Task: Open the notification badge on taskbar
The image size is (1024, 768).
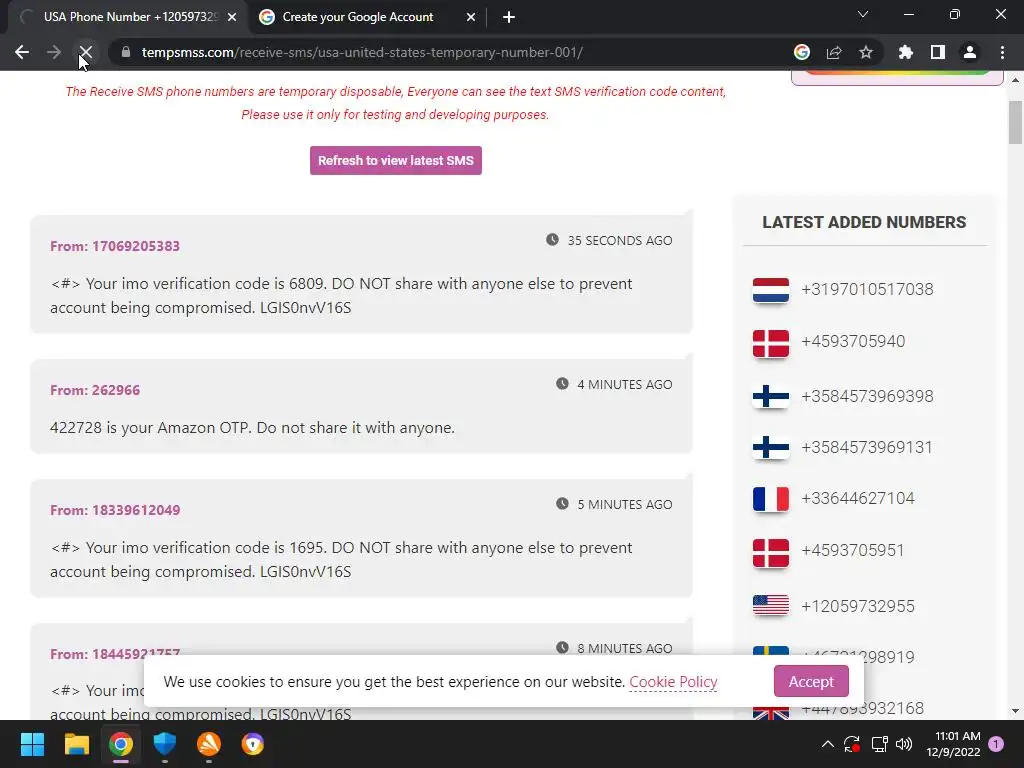Action: pos(996,744)
